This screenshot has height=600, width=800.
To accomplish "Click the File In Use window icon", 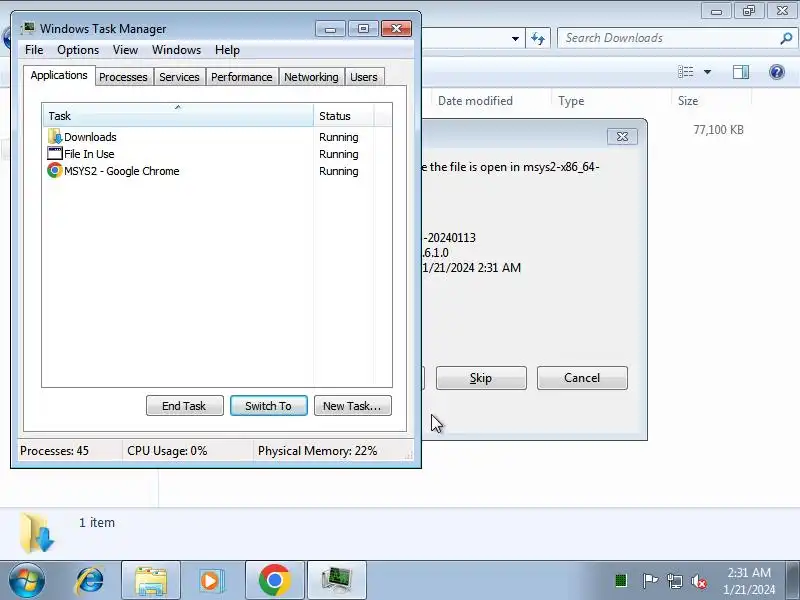I will coord(55,154).
